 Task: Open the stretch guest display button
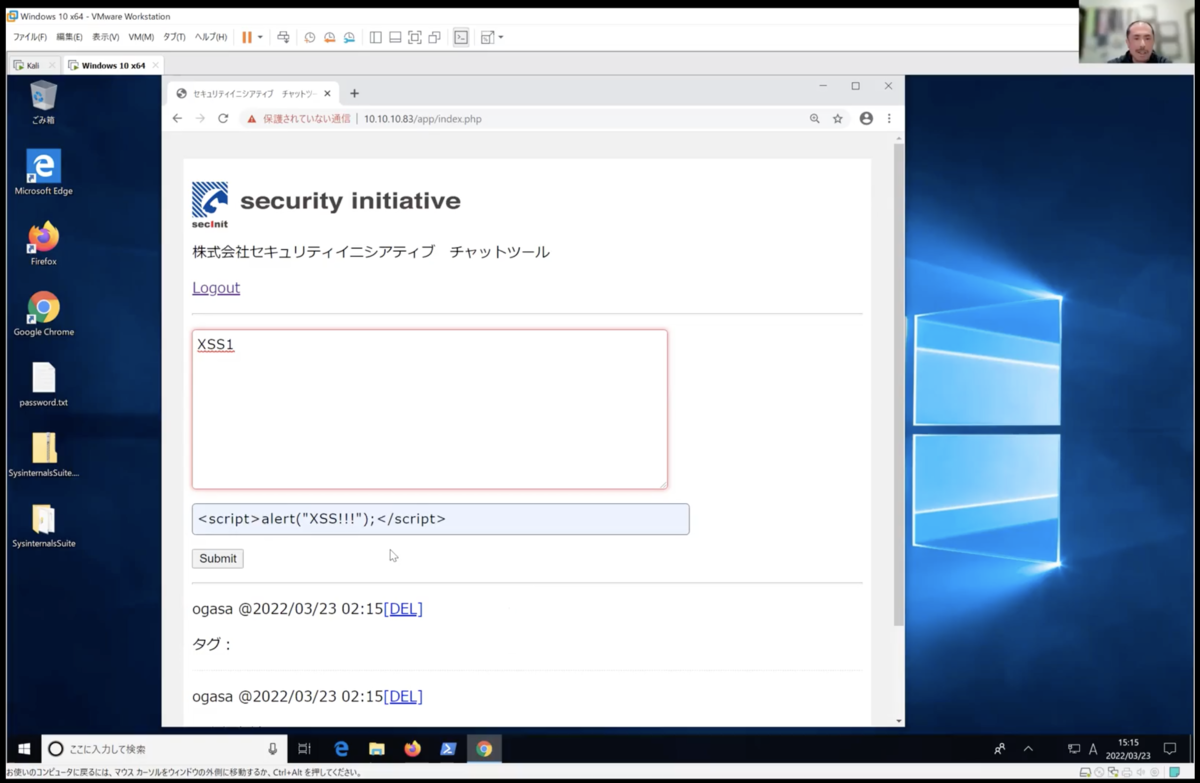tap(487, 37)
